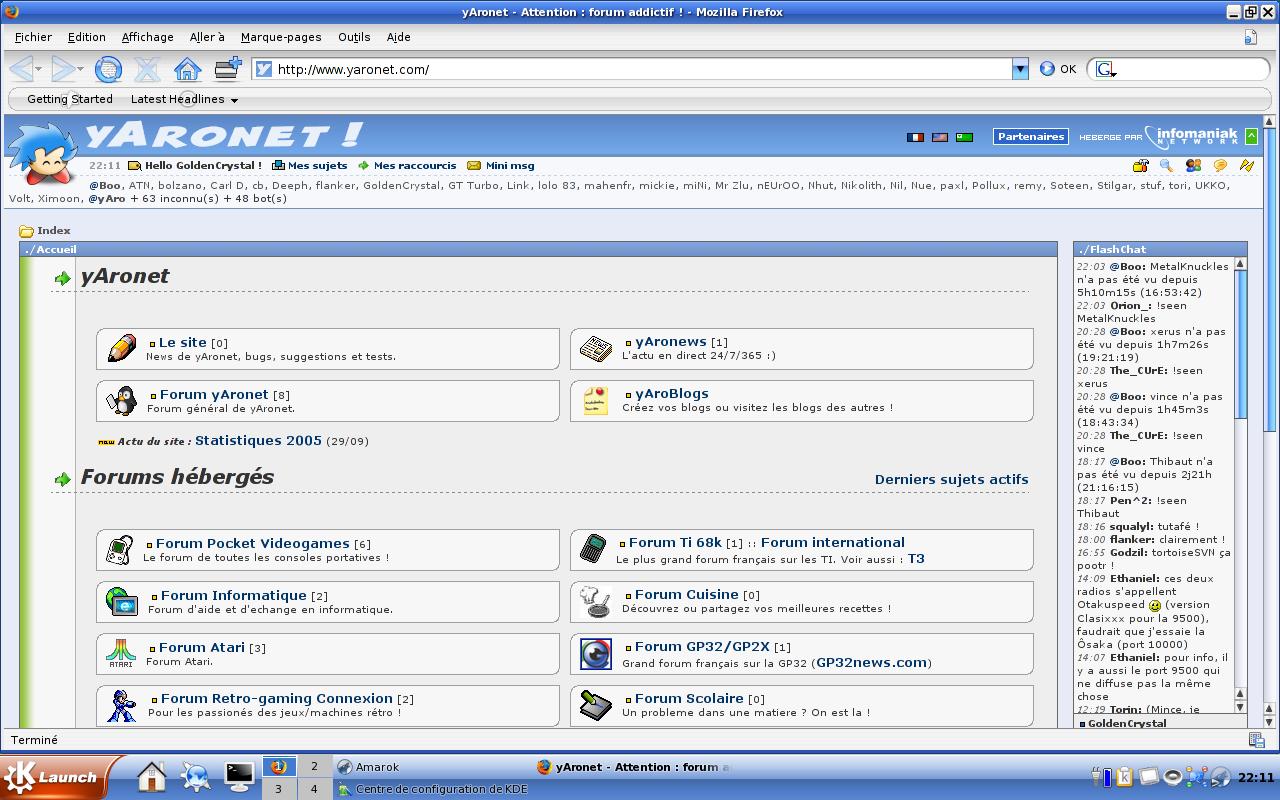Click the newspaper icon for yAronews
This screenshot has height=800, width=1280.
(595, 348)
